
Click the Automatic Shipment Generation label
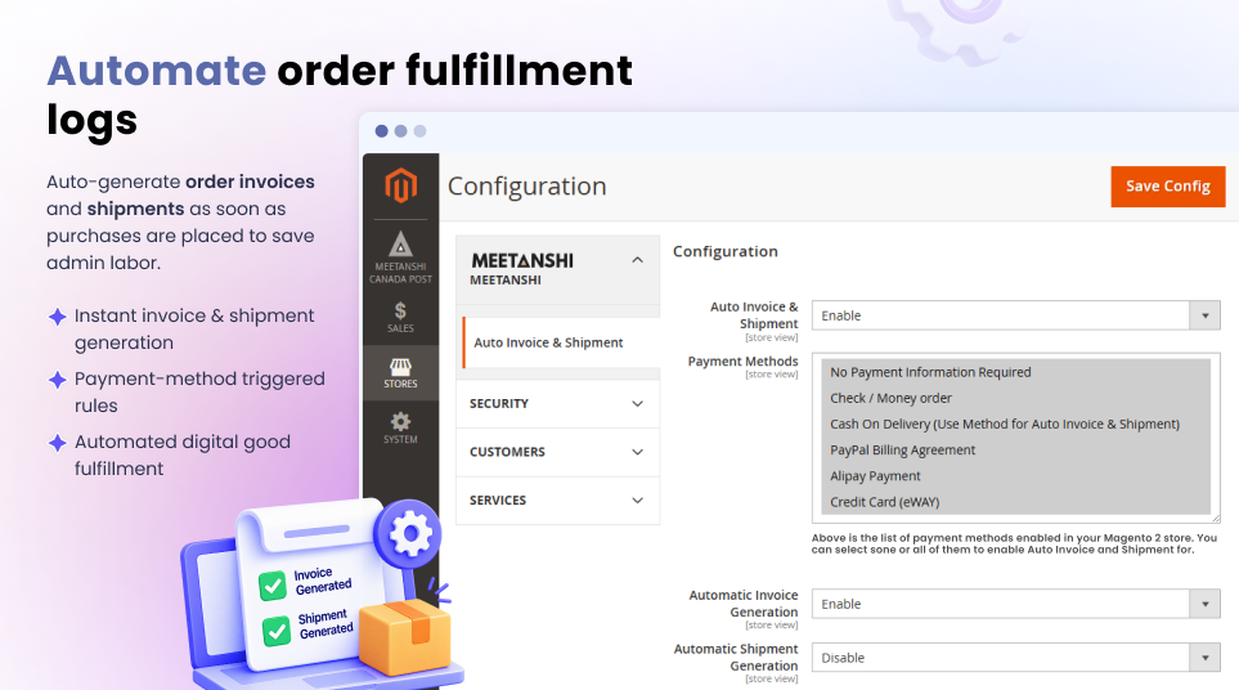coord(736,657)
